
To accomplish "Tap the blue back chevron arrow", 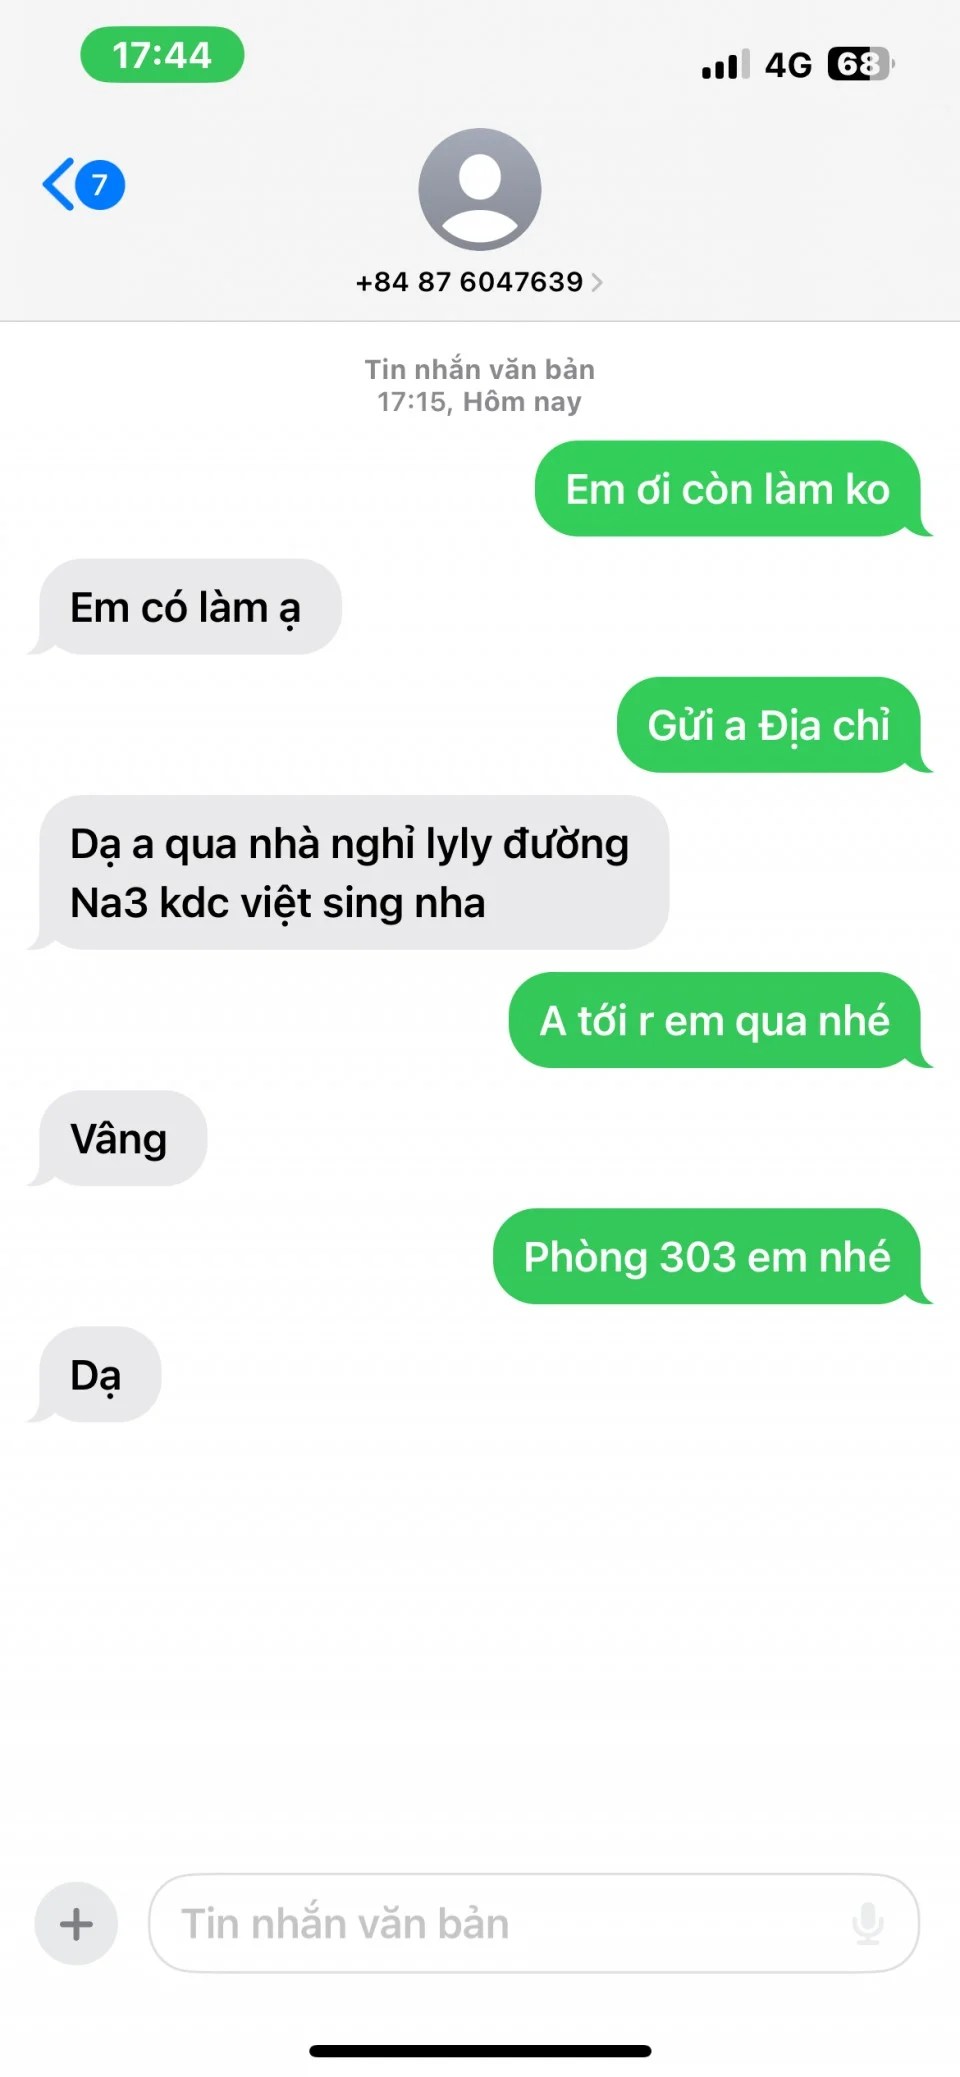I will (58, 184).
